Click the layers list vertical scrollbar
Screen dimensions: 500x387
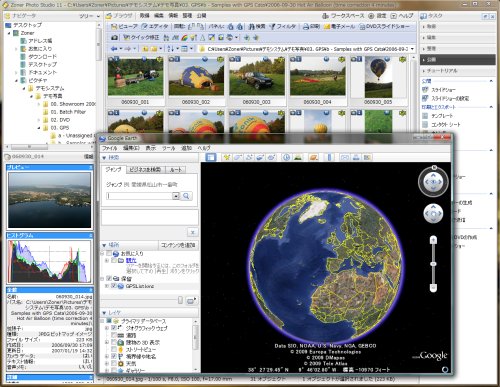pyautogui.click(x=195, y=345)
